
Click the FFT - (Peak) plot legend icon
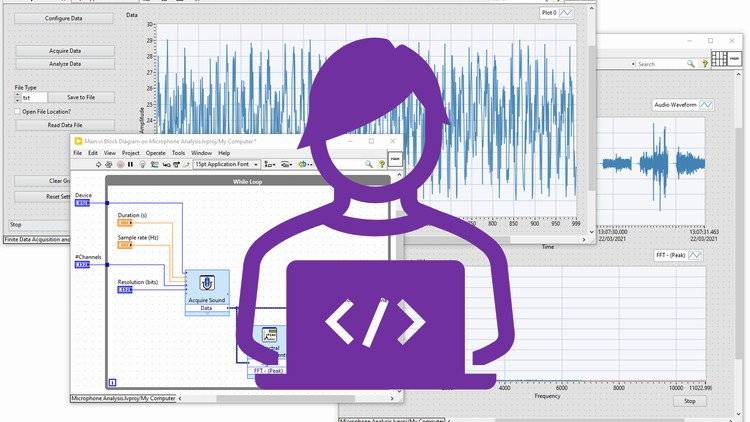click(695, 255)
